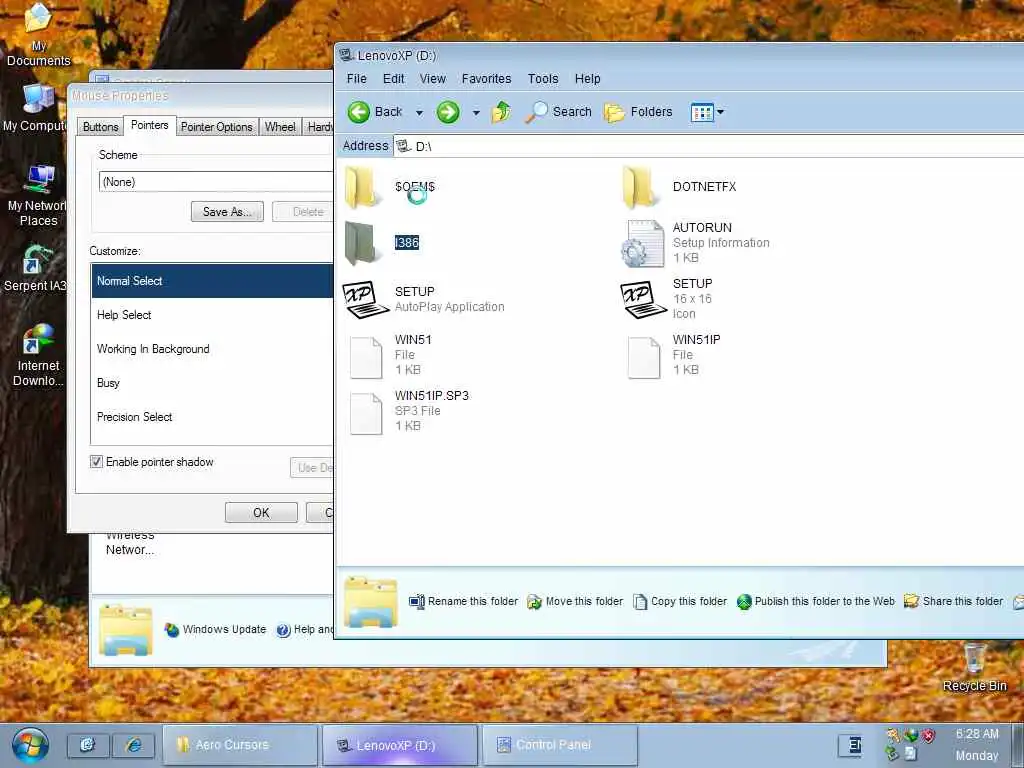Go up one folder level
The image size is (1024, 768).
pyautogui.click(x=501, y=112)
